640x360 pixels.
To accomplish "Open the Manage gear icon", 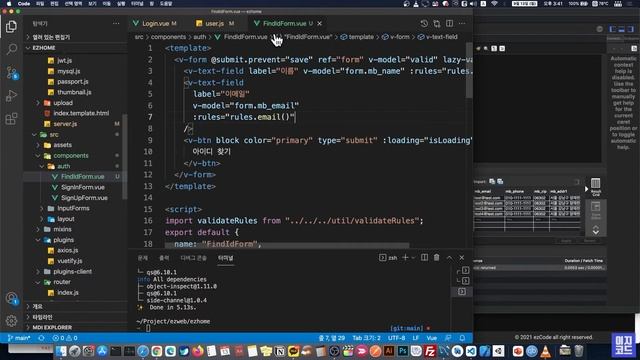I will pyautogui.click(x=11, y=321).
